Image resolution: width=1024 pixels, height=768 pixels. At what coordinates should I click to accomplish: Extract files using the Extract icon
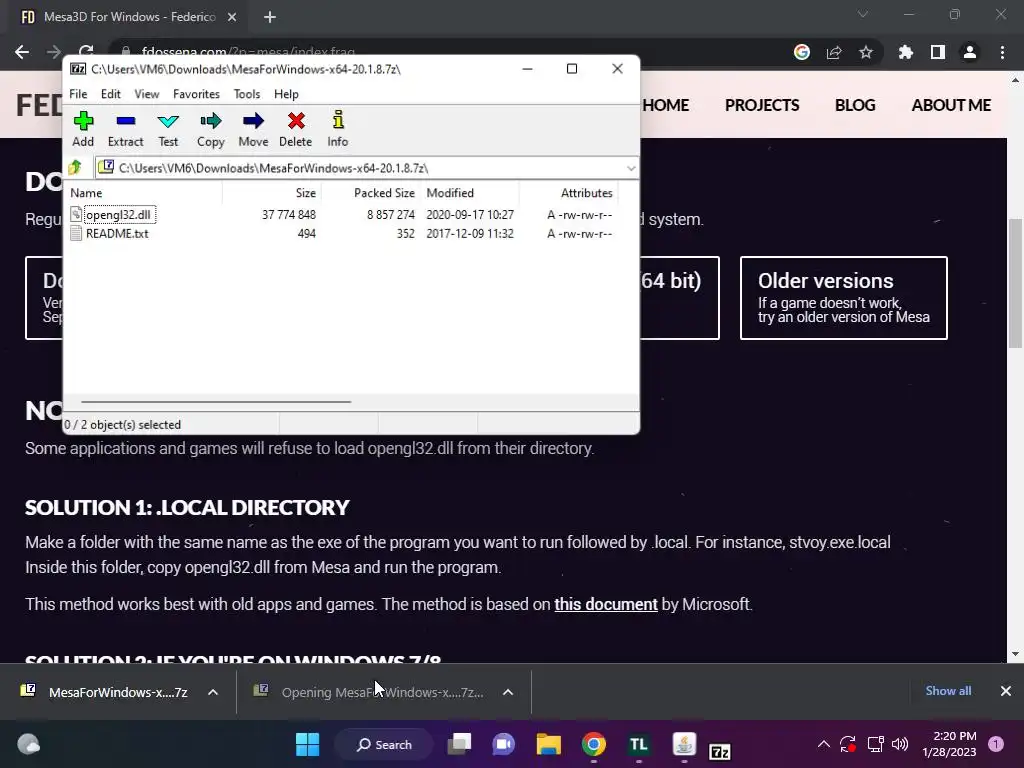coord(125,129)
